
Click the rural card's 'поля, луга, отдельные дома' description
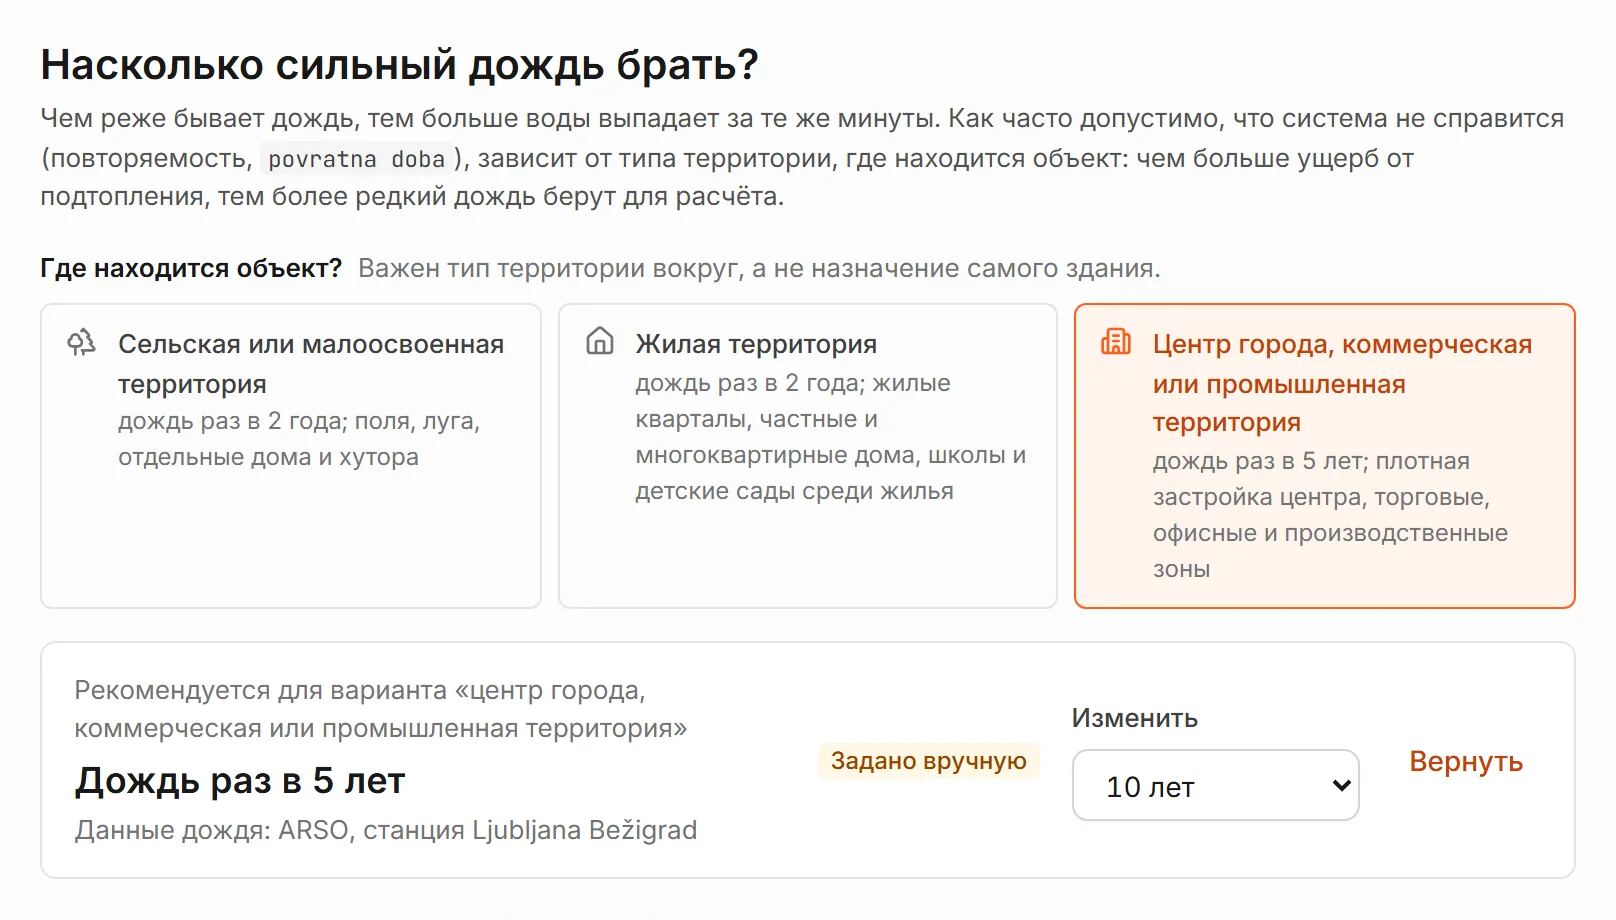pos(299,439)
